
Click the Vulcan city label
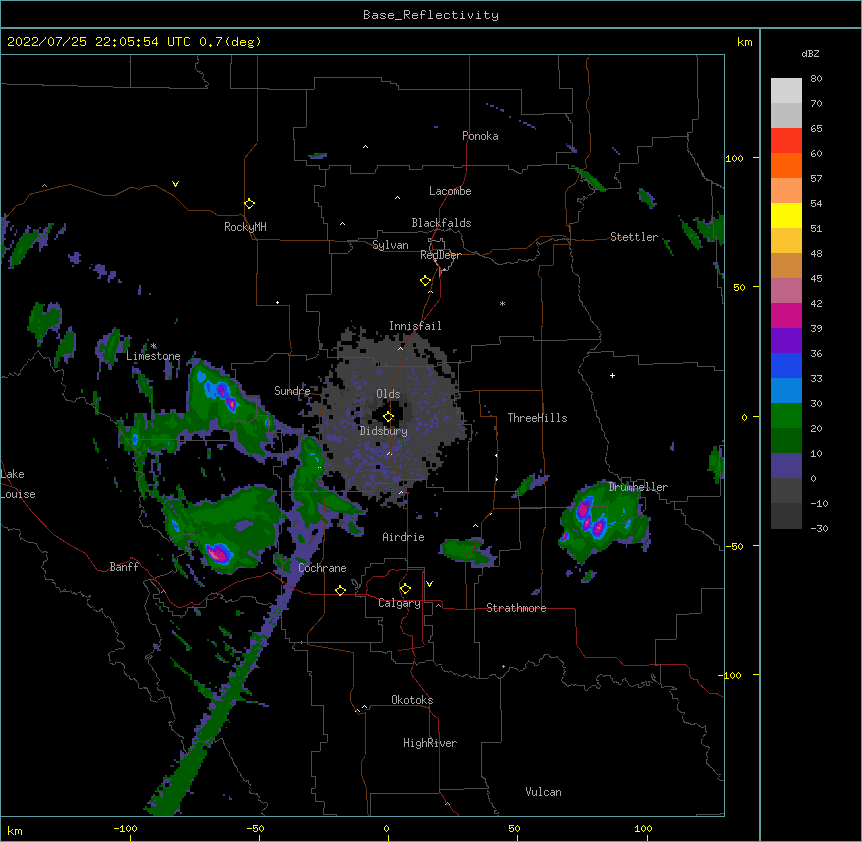click(x=543, y=792)
